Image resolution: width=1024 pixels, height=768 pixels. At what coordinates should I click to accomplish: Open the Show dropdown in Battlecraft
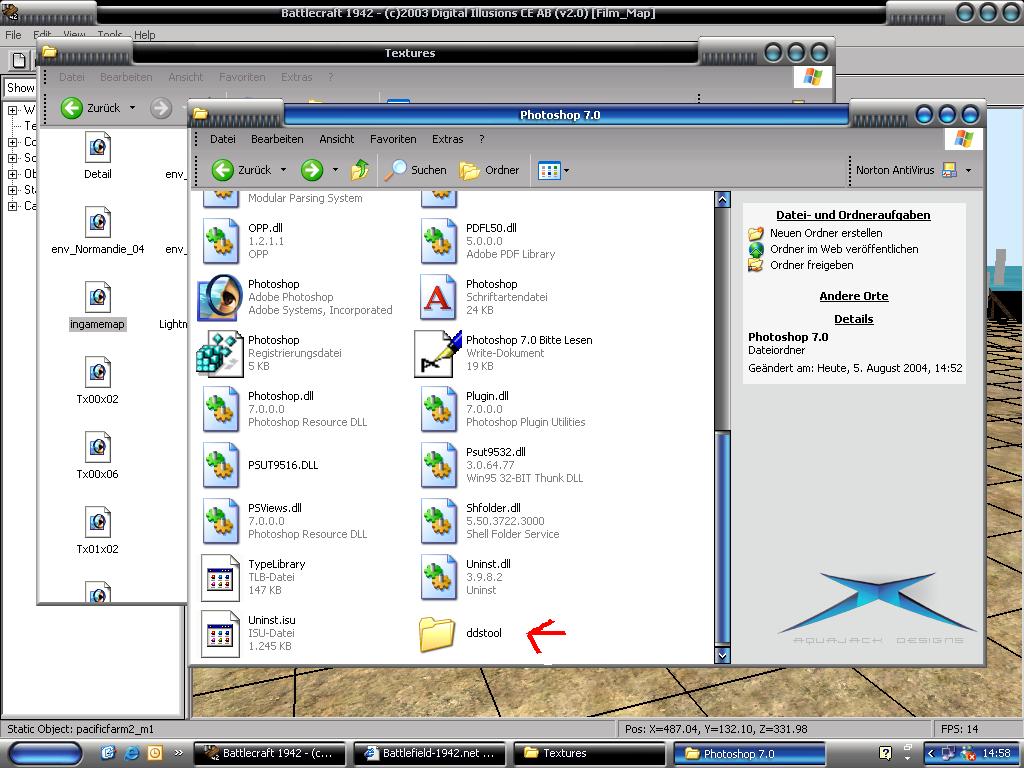tap(20, 88)
